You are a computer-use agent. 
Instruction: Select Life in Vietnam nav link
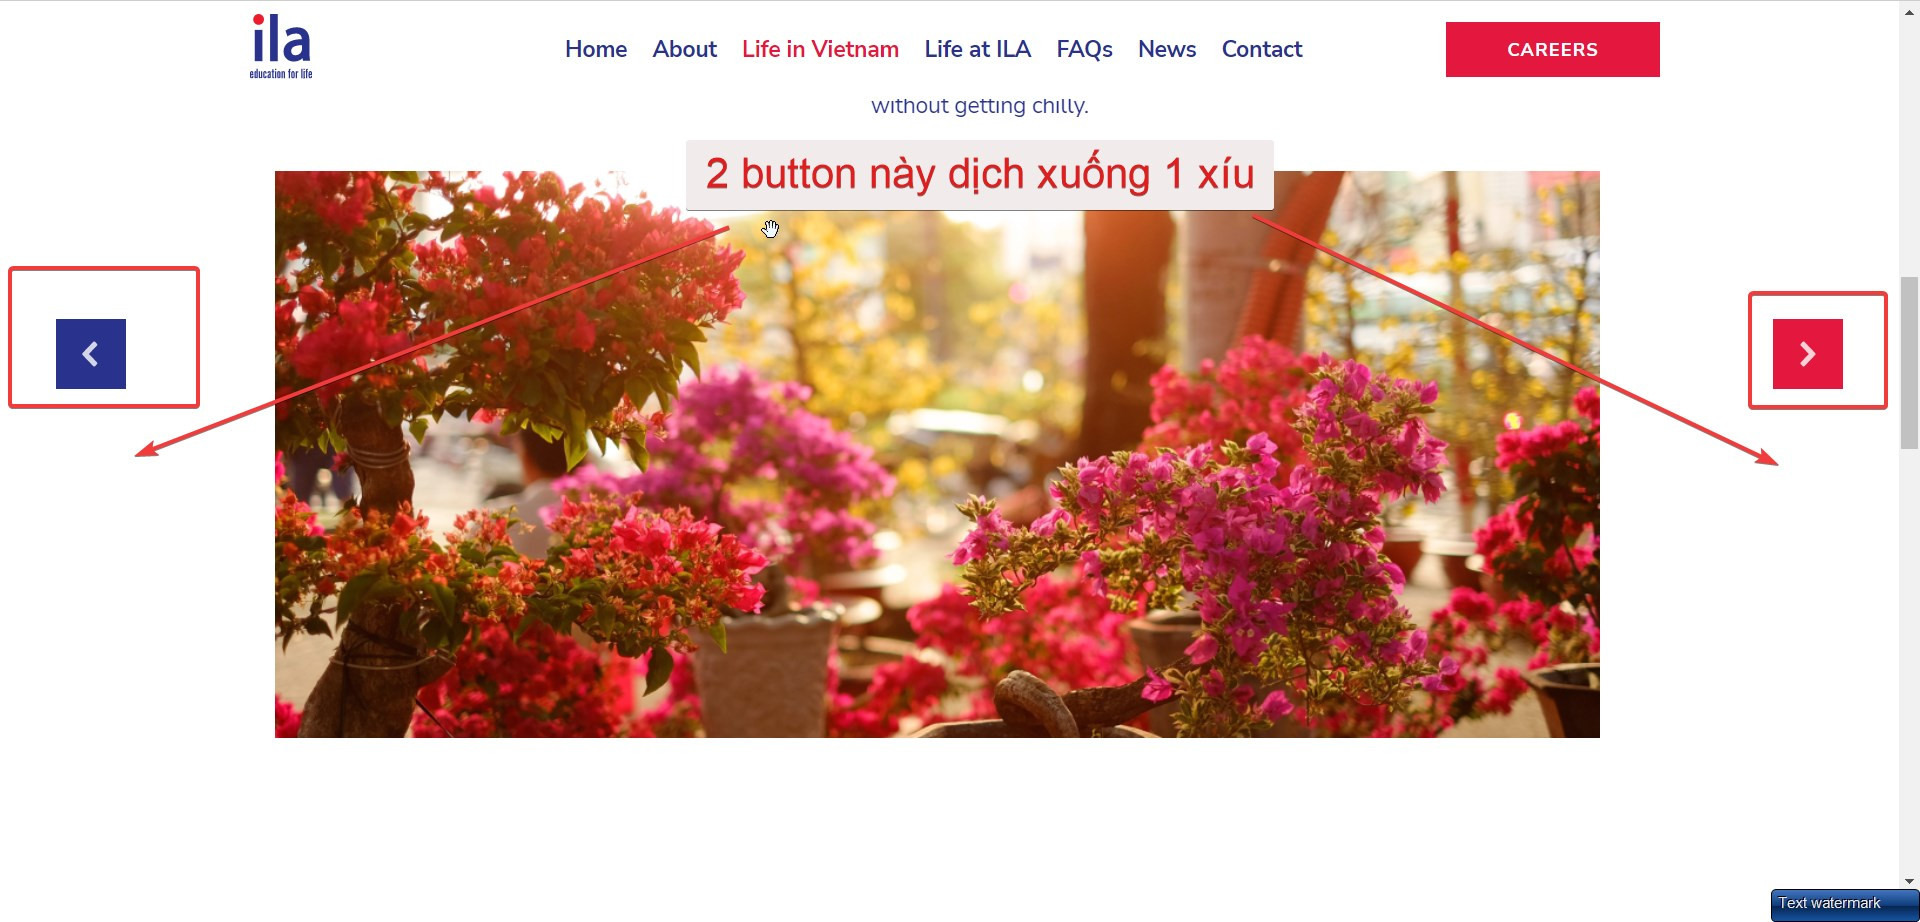point(820,49)
